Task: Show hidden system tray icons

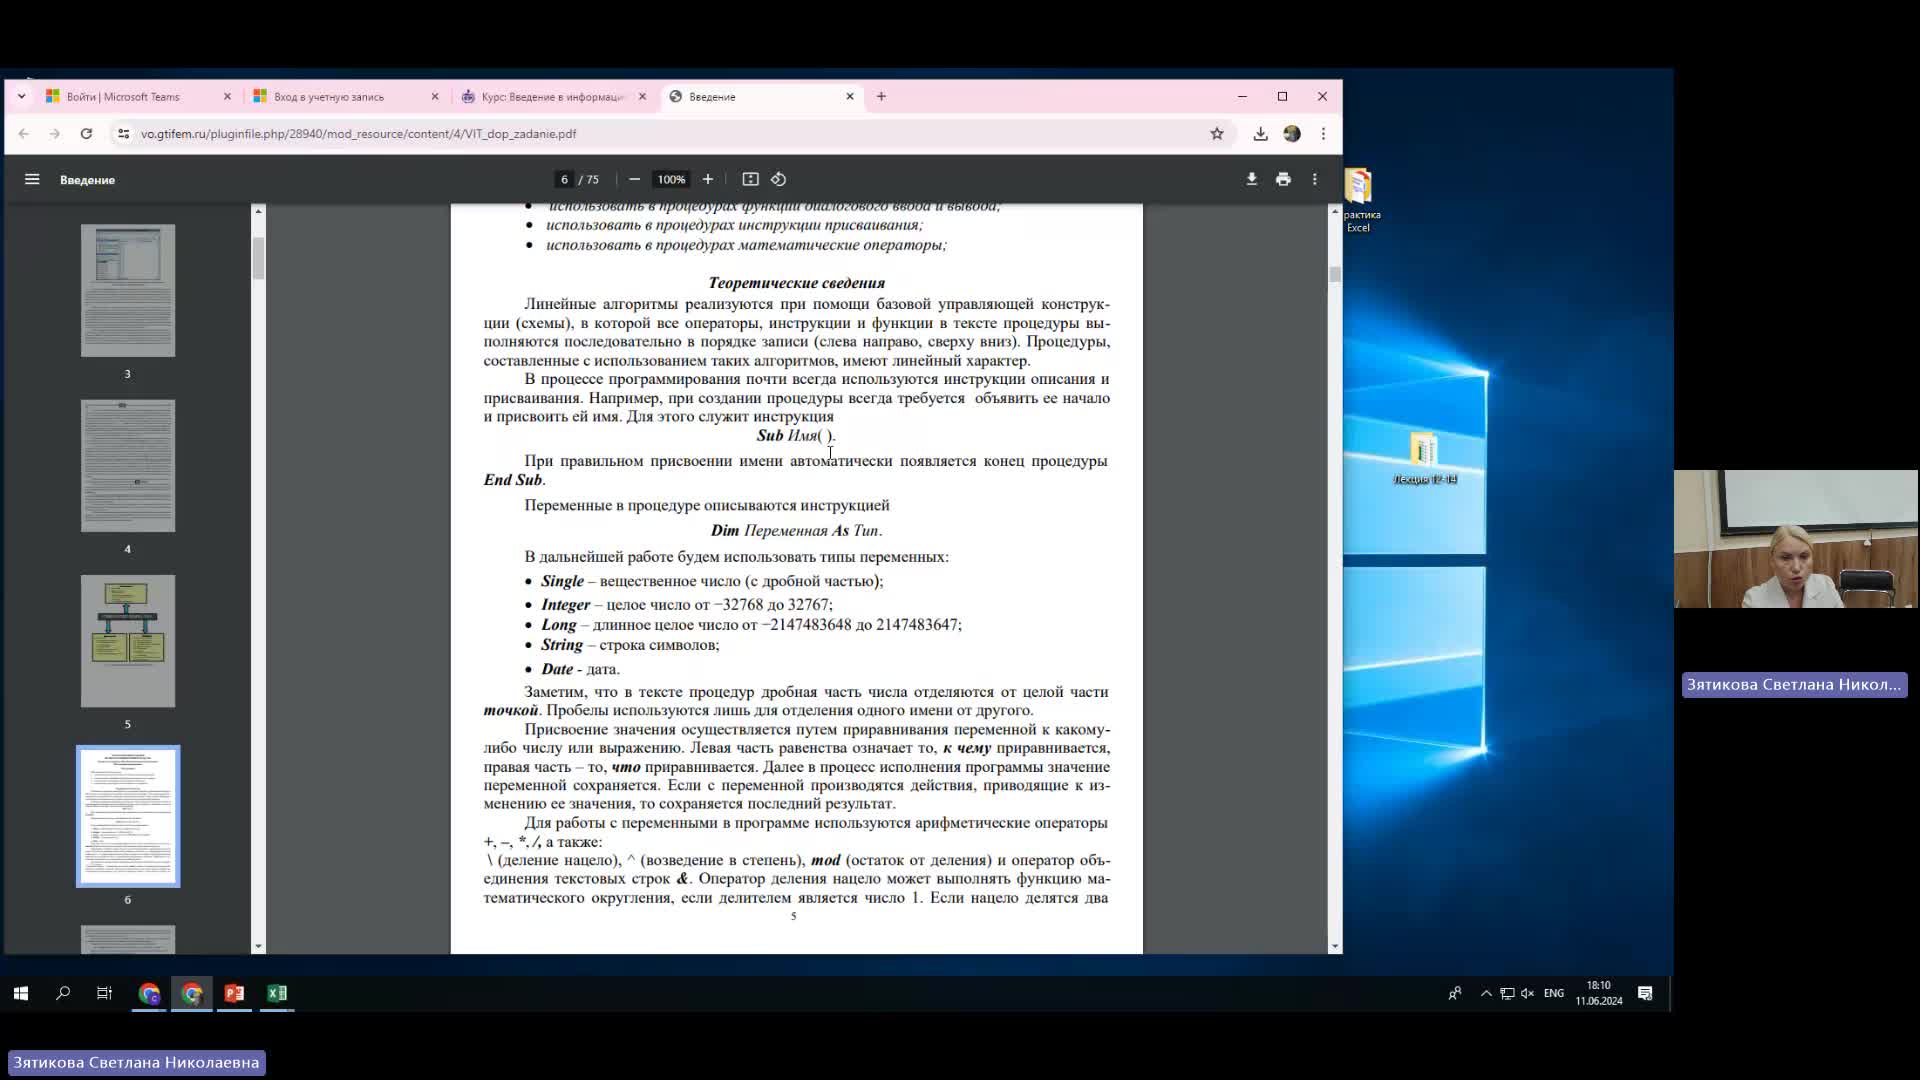Action: click(x=1486, y=993)
